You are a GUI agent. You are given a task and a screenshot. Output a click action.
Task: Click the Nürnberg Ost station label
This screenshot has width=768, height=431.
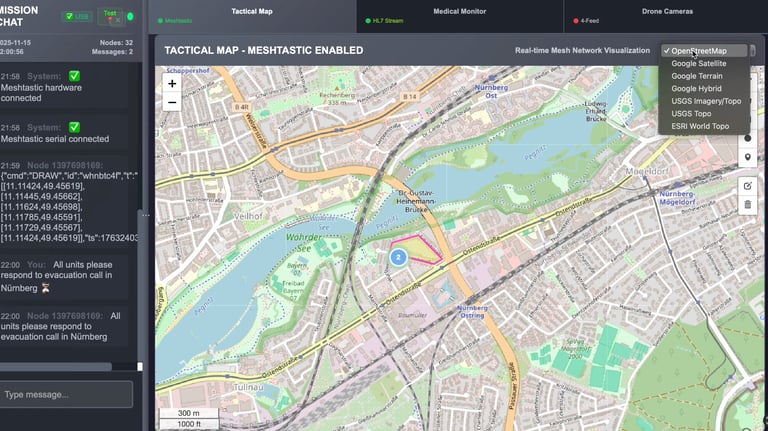point(491,91)
